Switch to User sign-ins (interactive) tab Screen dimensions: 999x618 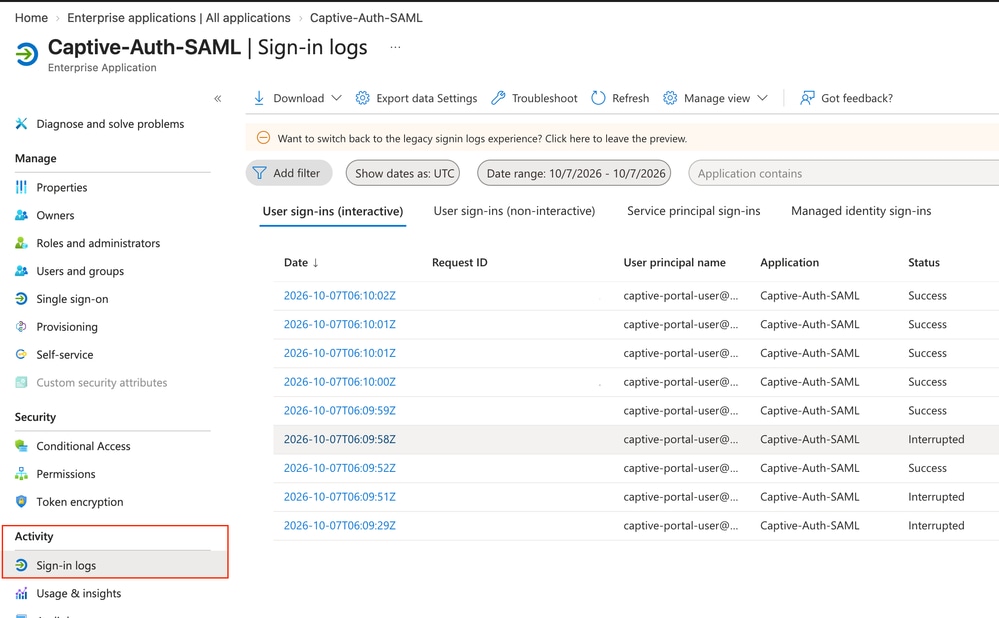point(333,211)
